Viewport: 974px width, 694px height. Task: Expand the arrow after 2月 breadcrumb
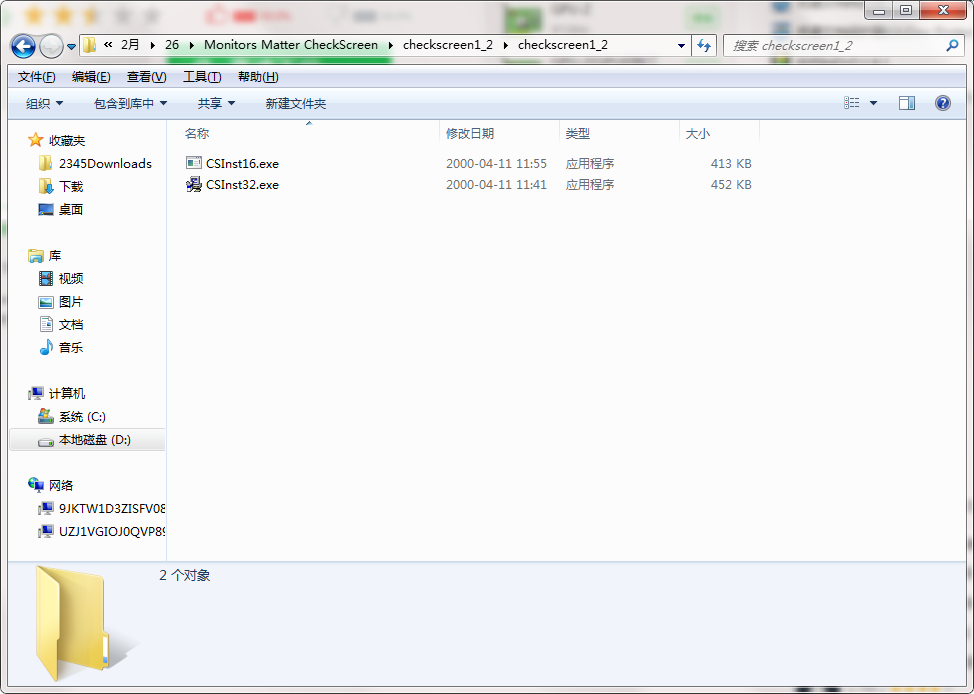point(153,45)
